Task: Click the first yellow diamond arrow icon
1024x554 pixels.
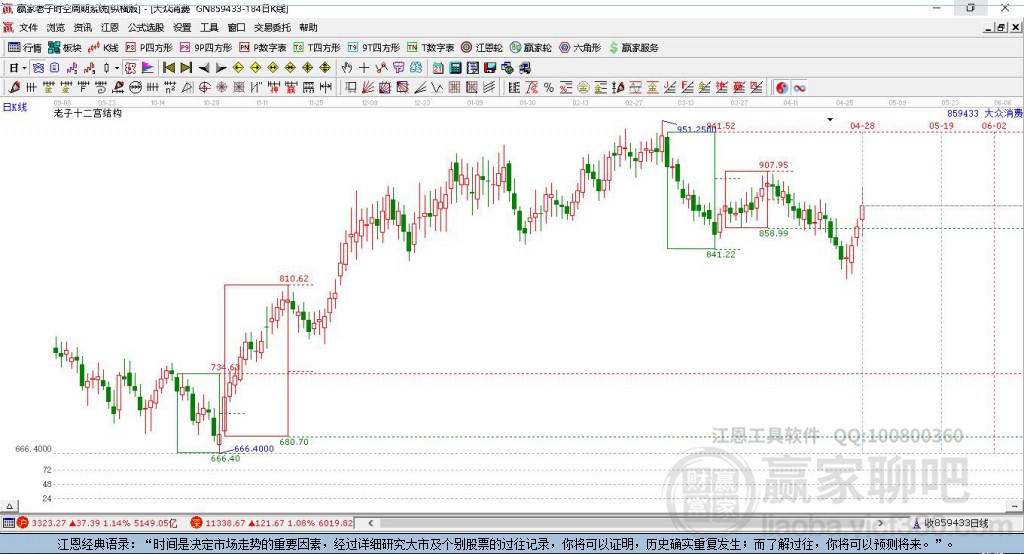Action: click(x=238, y=67)
